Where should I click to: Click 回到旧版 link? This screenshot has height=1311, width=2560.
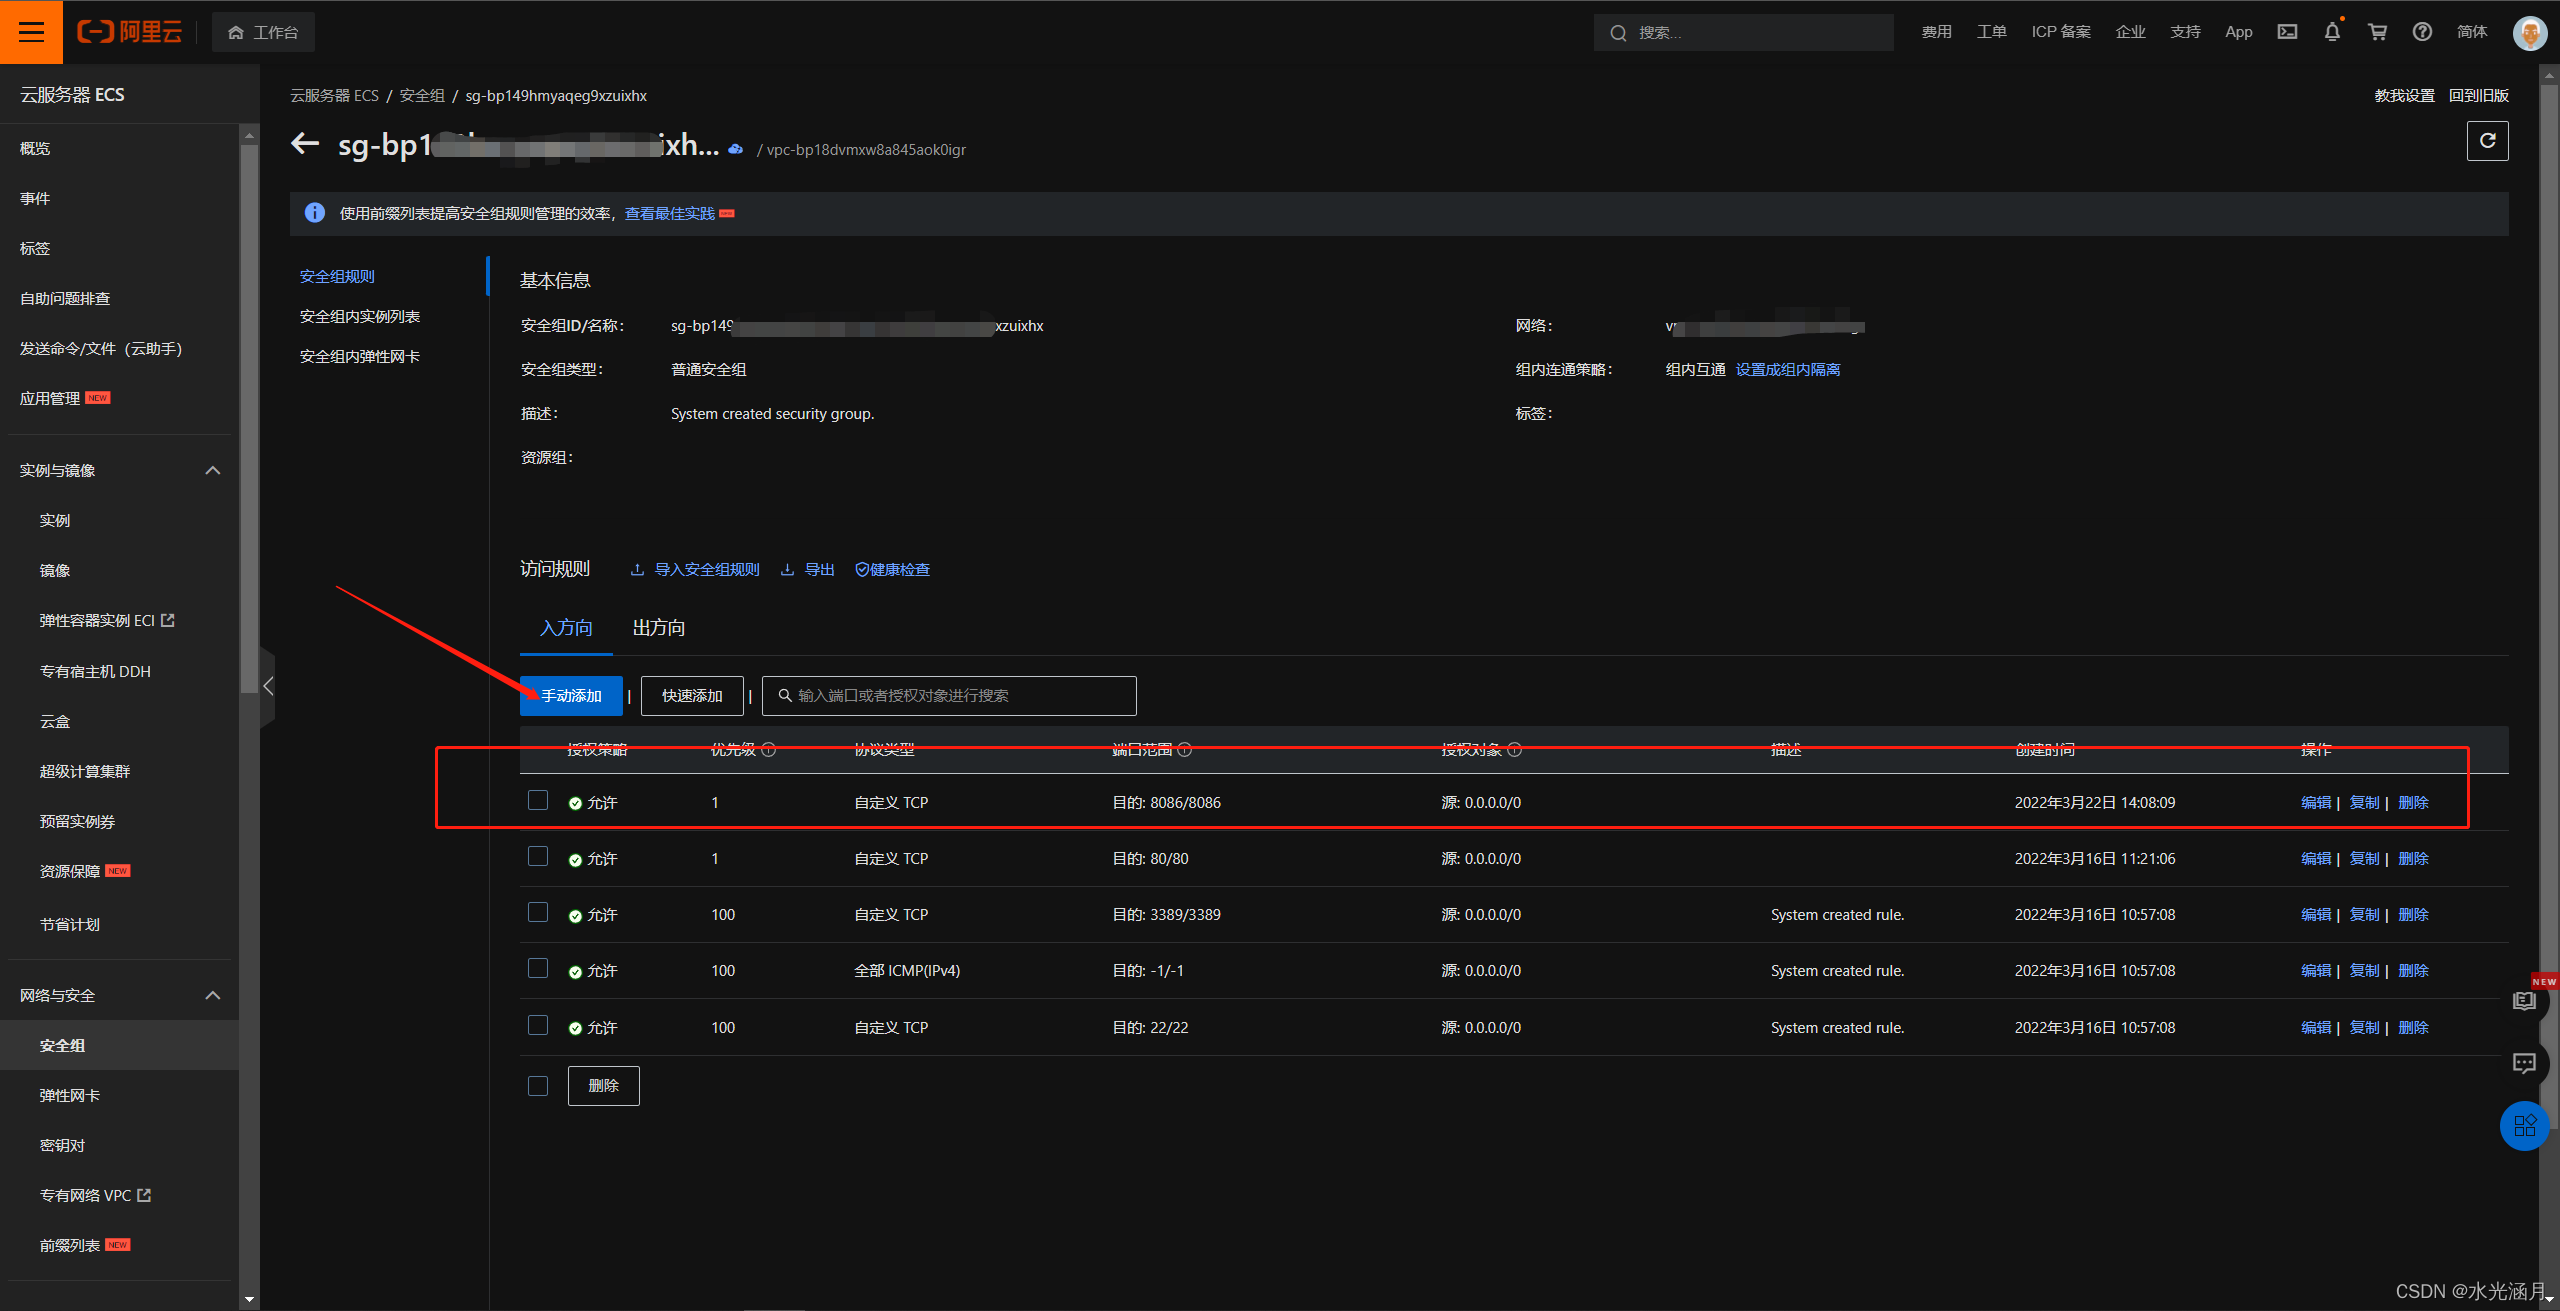tap(2478, 96)
